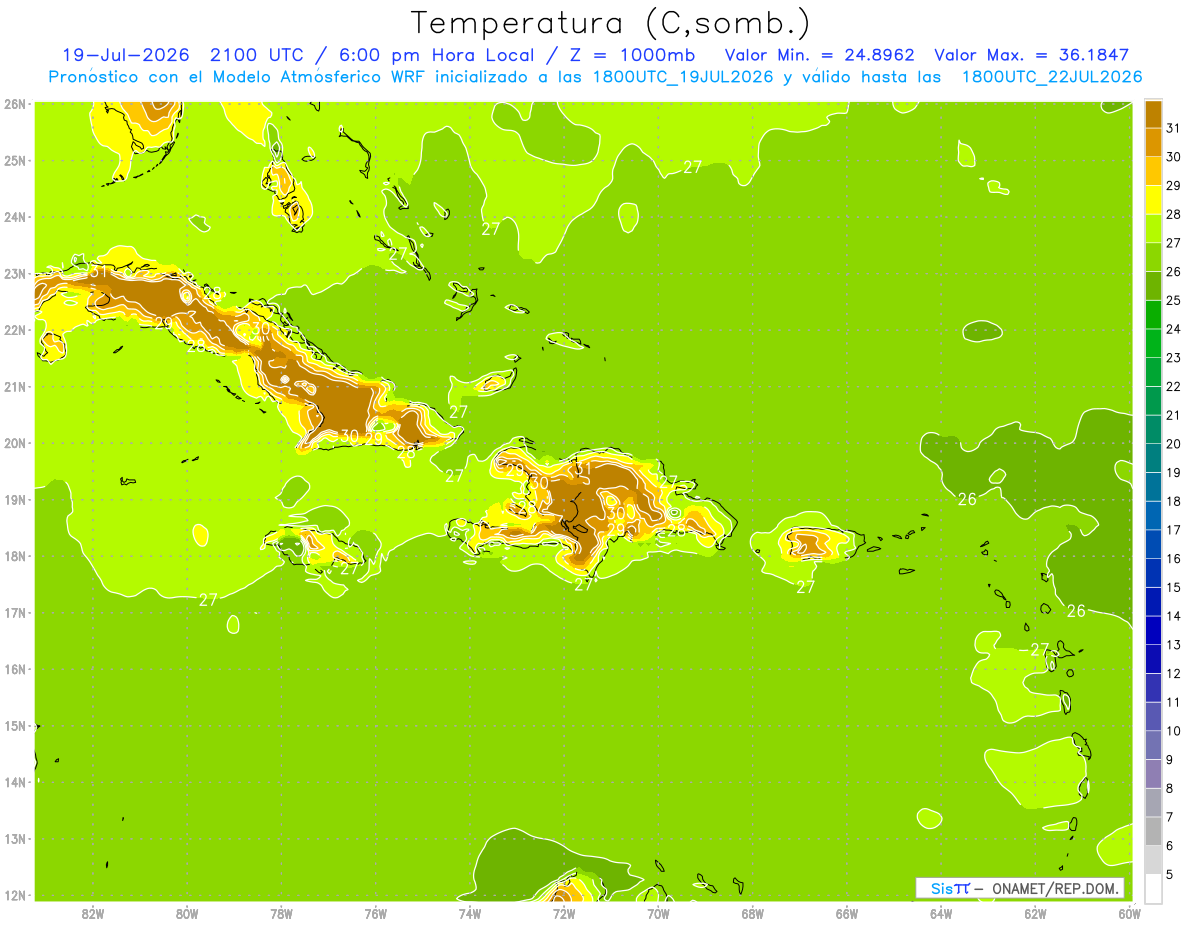The height and width of the screenshot is (927, 1200).
Task: Click the 'Valor Max. = 36.1847' text
Action: [1032, 55]
